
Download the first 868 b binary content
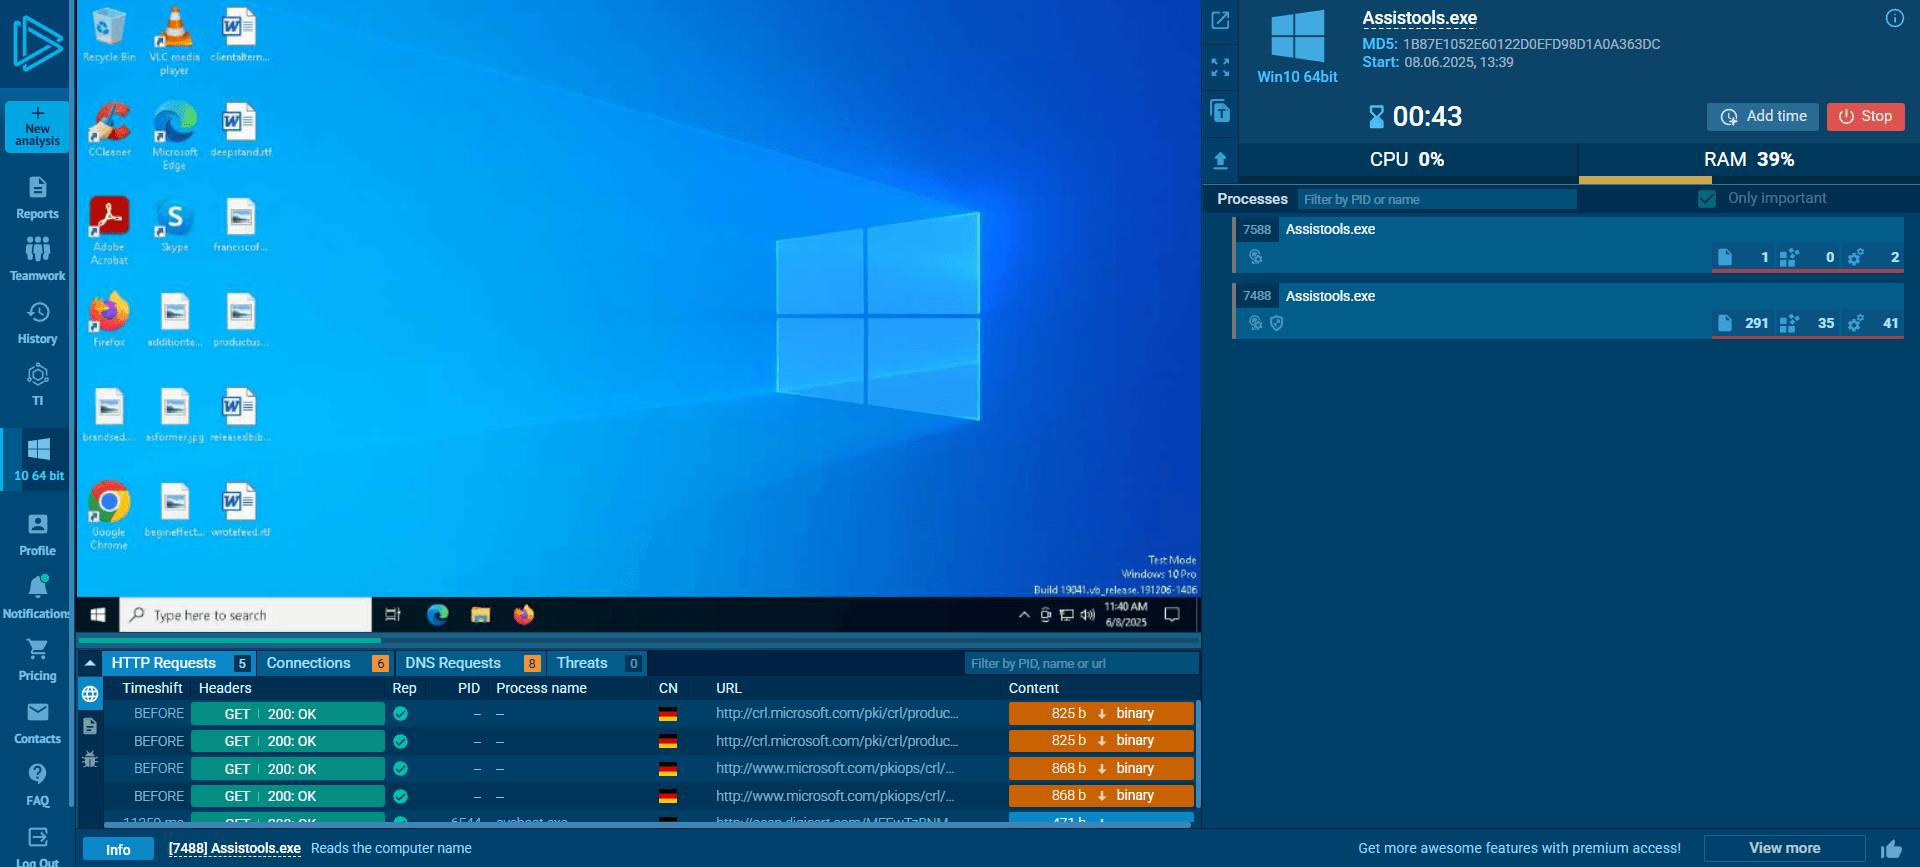[x=1101, y=768]
